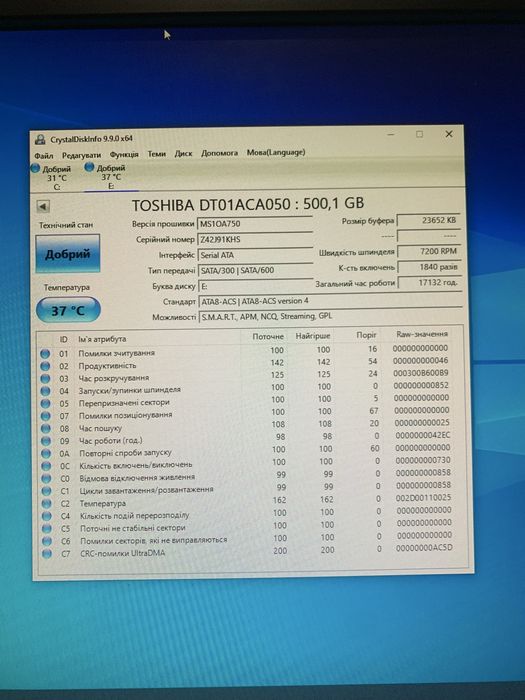Click raw value 00000000AC5D
The width and height of the screenshot is (525, 700).
[424, 548]
